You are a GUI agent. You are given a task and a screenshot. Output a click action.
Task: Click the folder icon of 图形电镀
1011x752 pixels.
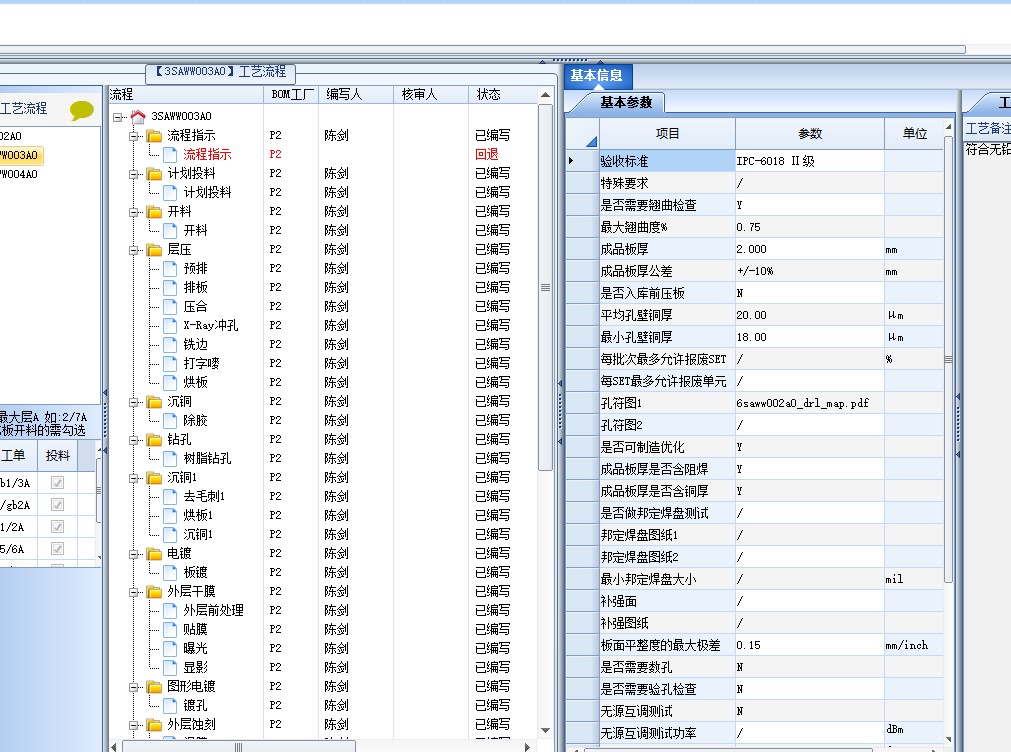coord(154,687)
